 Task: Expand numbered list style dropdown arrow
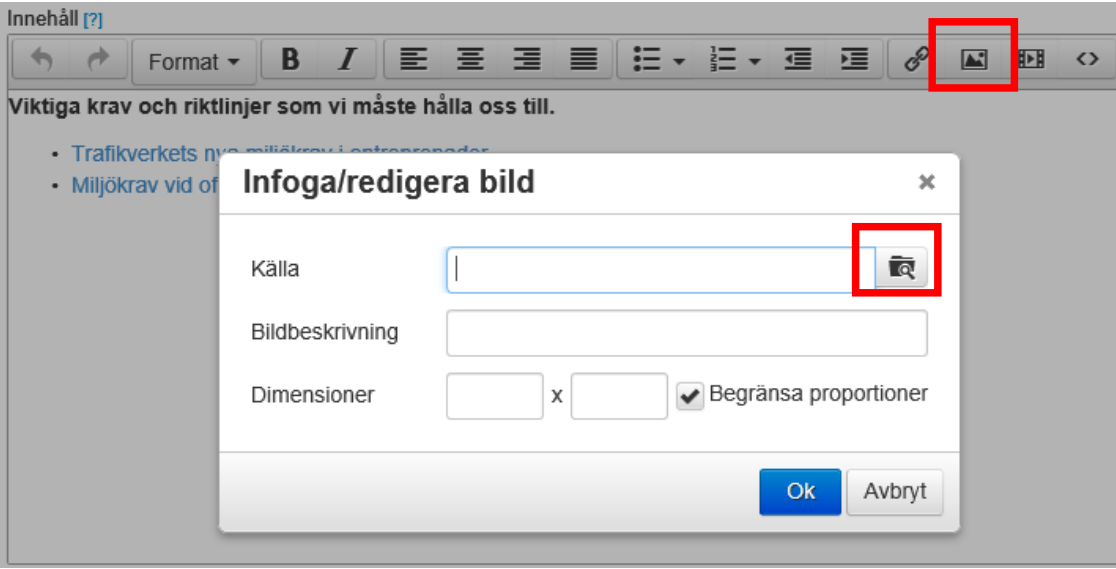coord(755,62)
